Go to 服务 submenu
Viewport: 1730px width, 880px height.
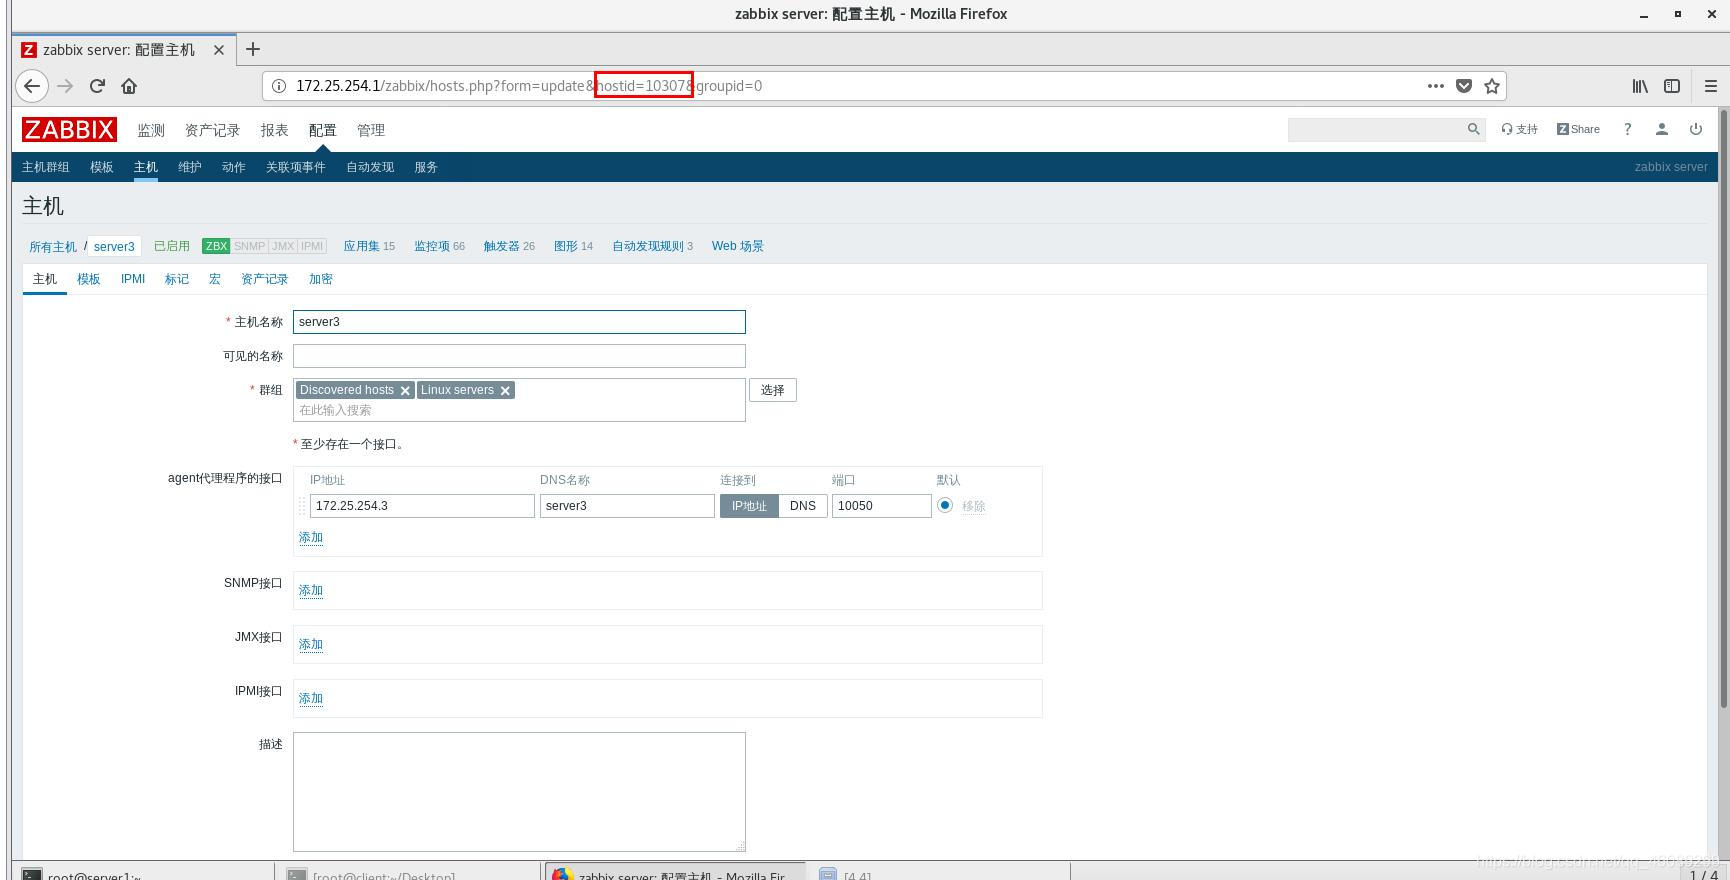coord(426,167)
